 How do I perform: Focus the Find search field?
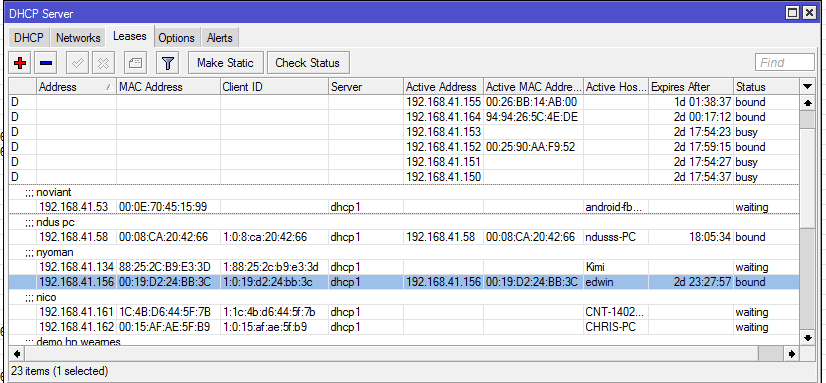pyautogui.click(x=785, y=63)
